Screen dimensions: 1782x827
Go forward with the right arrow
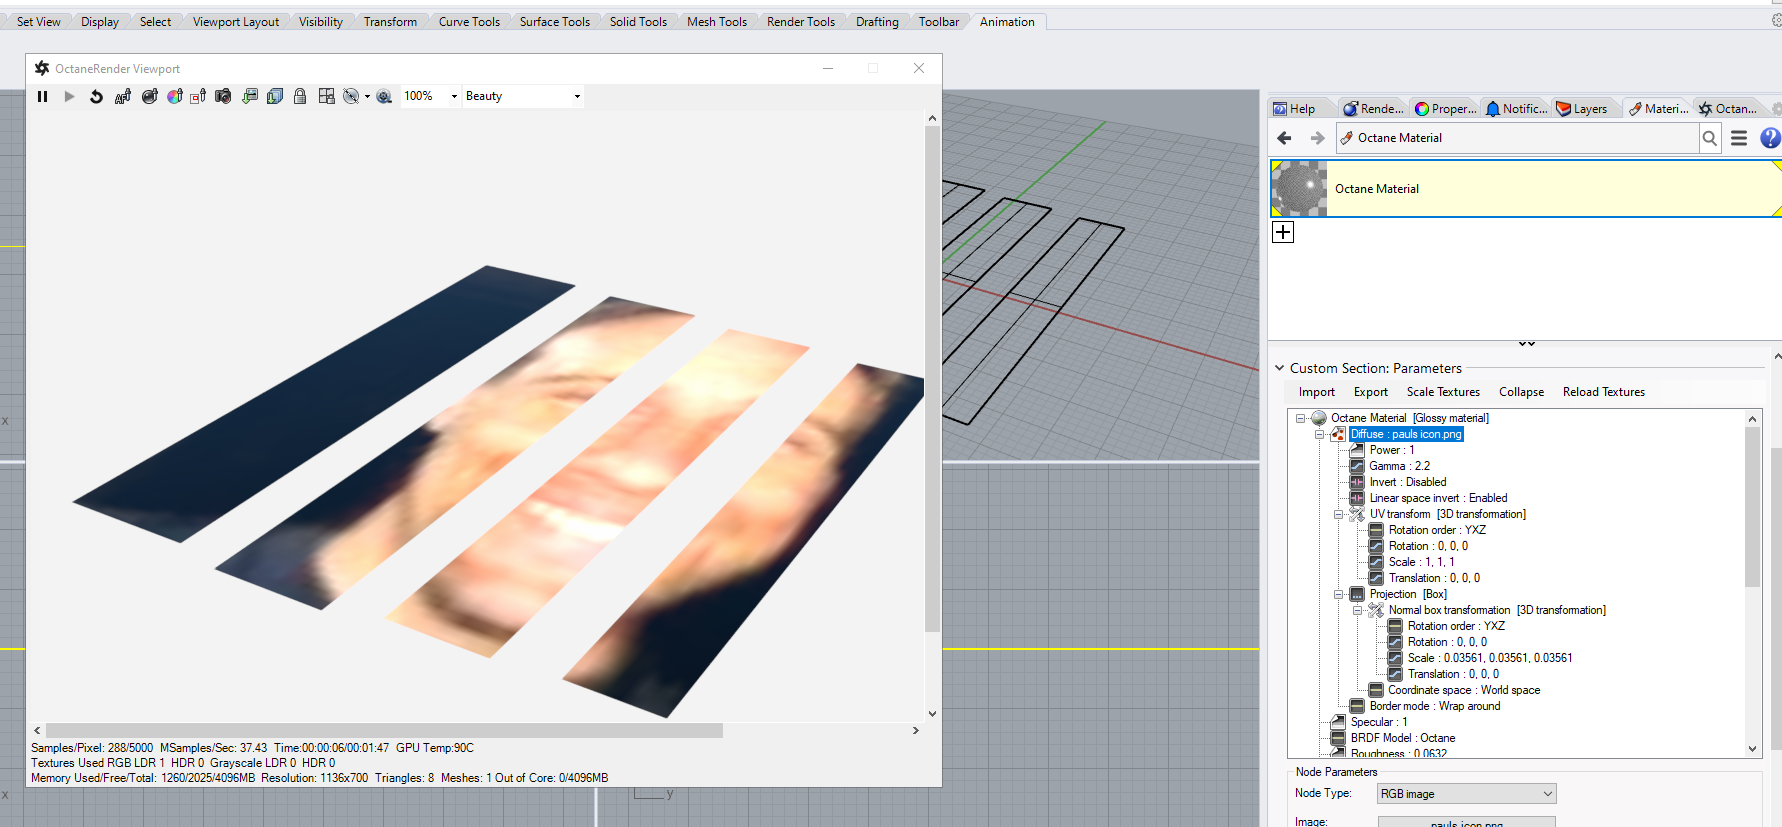tap(1317, 138)
